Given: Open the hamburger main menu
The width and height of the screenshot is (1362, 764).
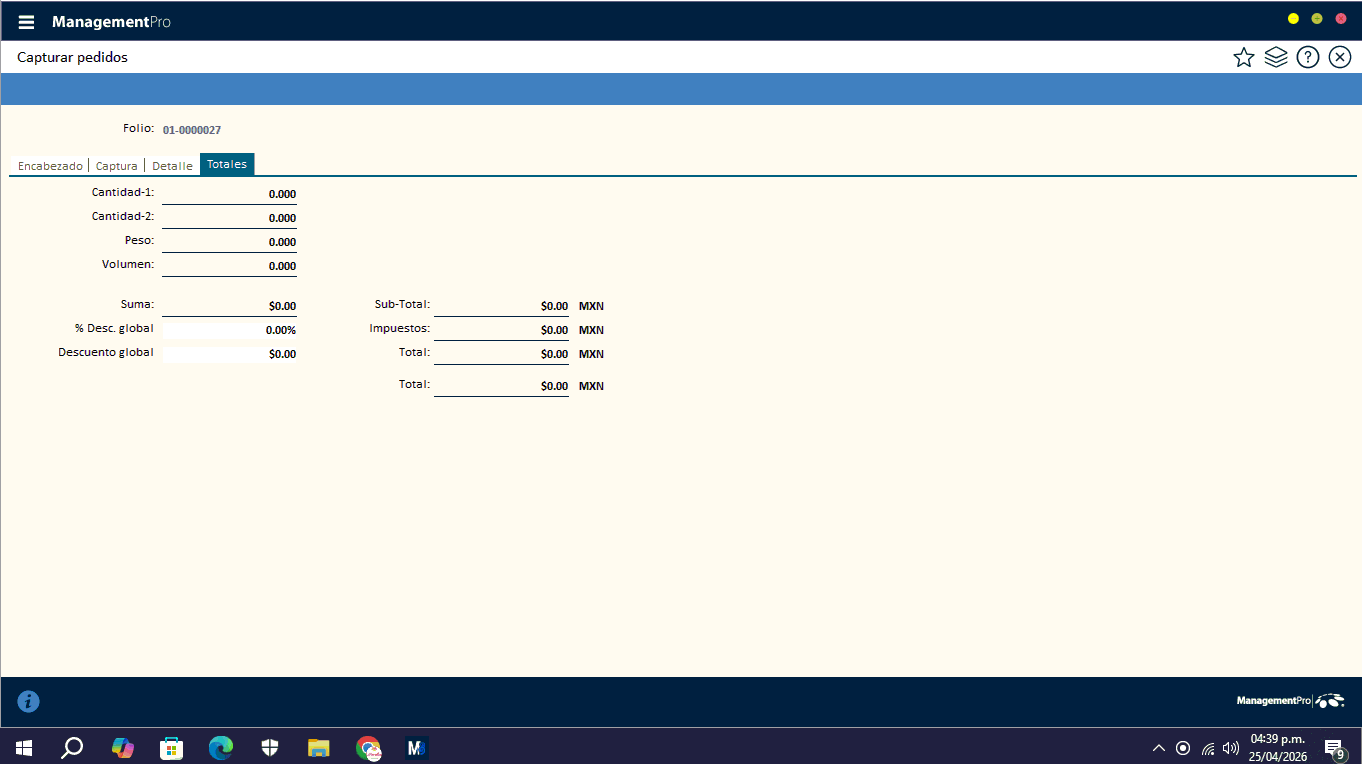Looking at the screenshot, I should click(26, 22).
